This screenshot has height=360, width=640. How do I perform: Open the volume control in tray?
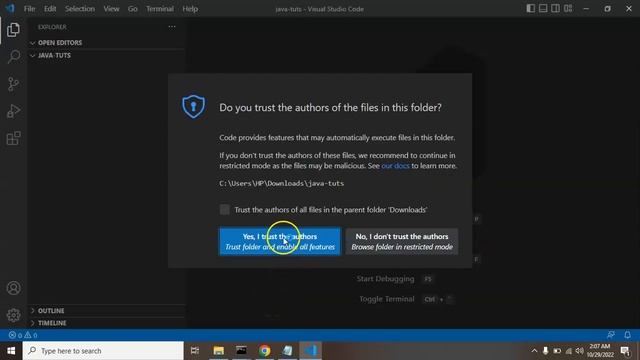pos(579,351)
